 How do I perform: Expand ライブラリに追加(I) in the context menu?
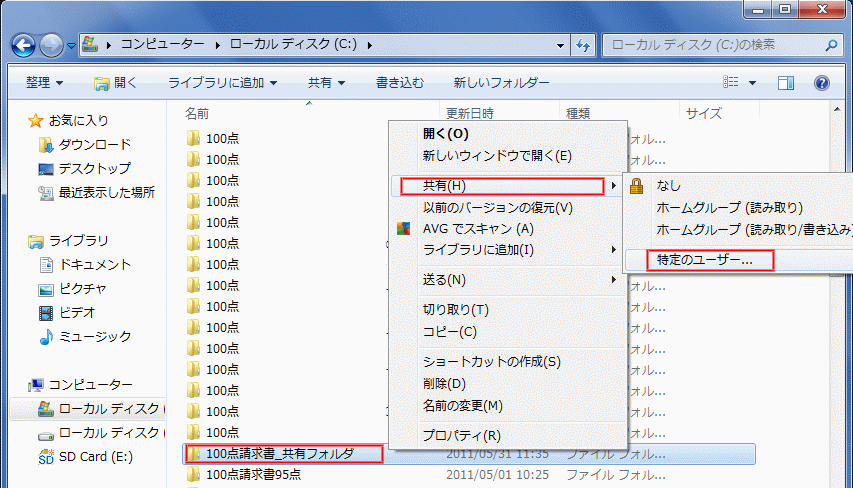[508, 250]
